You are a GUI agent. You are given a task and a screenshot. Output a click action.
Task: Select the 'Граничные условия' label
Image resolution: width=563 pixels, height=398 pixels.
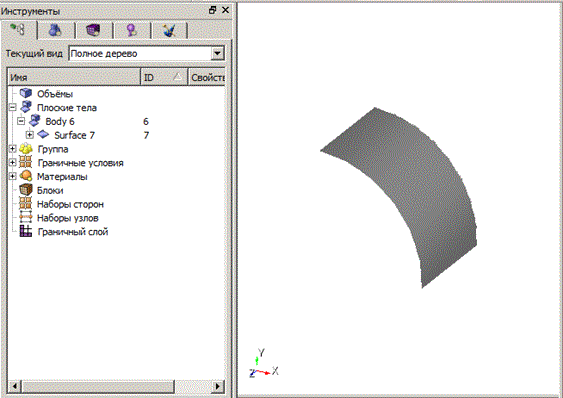tap(80, 163)
